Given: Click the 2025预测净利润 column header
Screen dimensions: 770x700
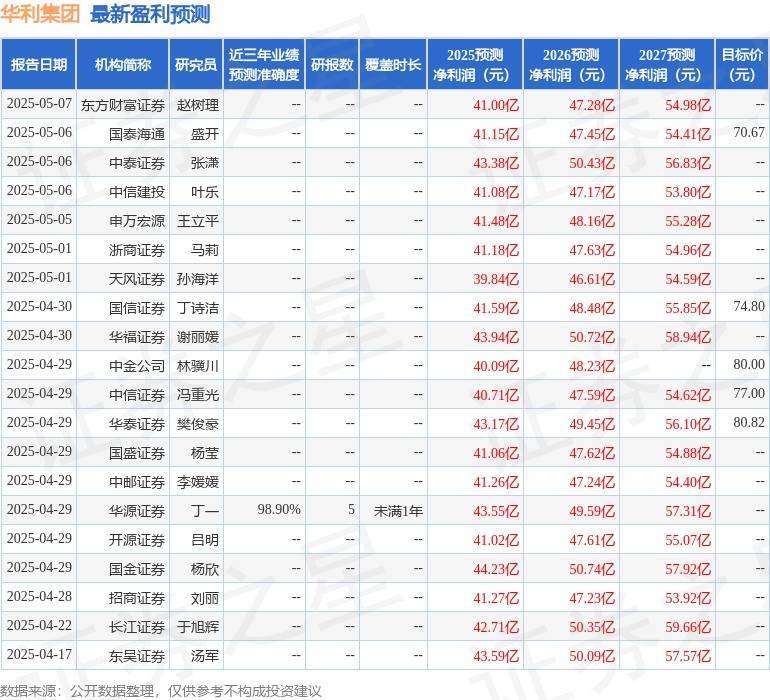Looking at the screenshot, I should 475,64.
